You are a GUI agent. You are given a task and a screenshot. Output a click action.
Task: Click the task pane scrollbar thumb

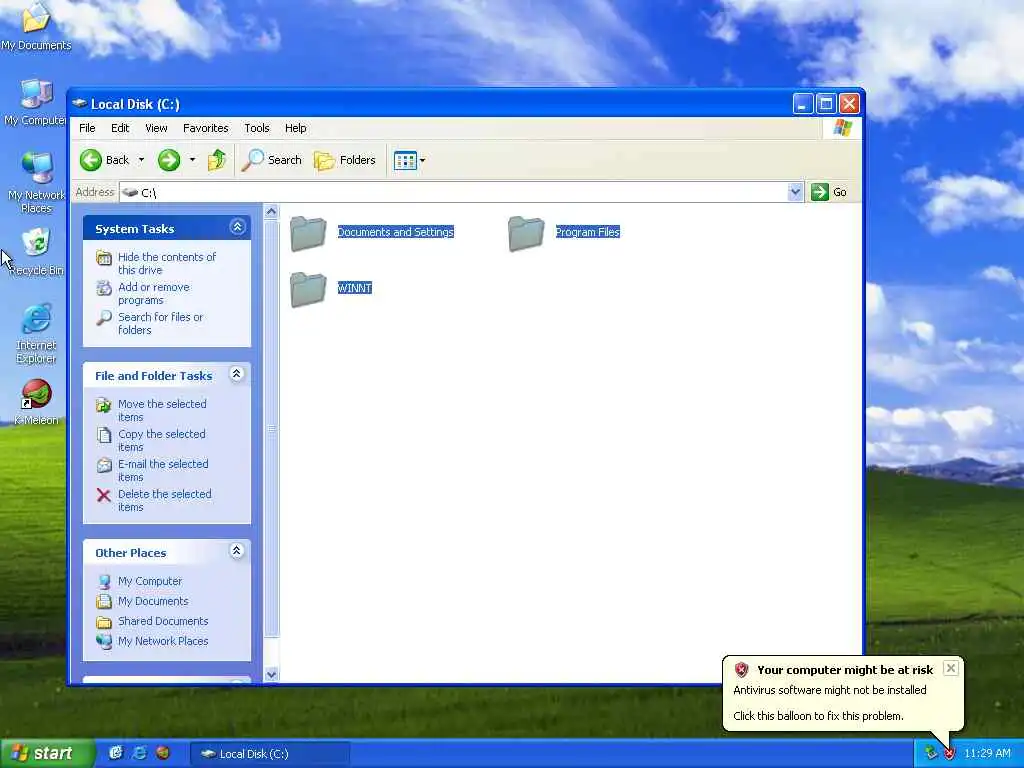271,428
